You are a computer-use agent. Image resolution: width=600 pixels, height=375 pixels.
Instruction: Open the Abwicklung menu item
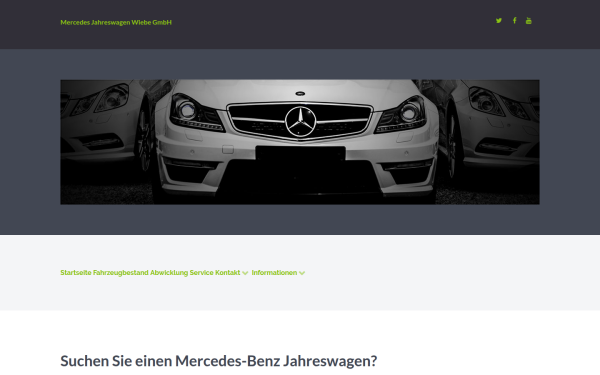[x=169, y=272]
